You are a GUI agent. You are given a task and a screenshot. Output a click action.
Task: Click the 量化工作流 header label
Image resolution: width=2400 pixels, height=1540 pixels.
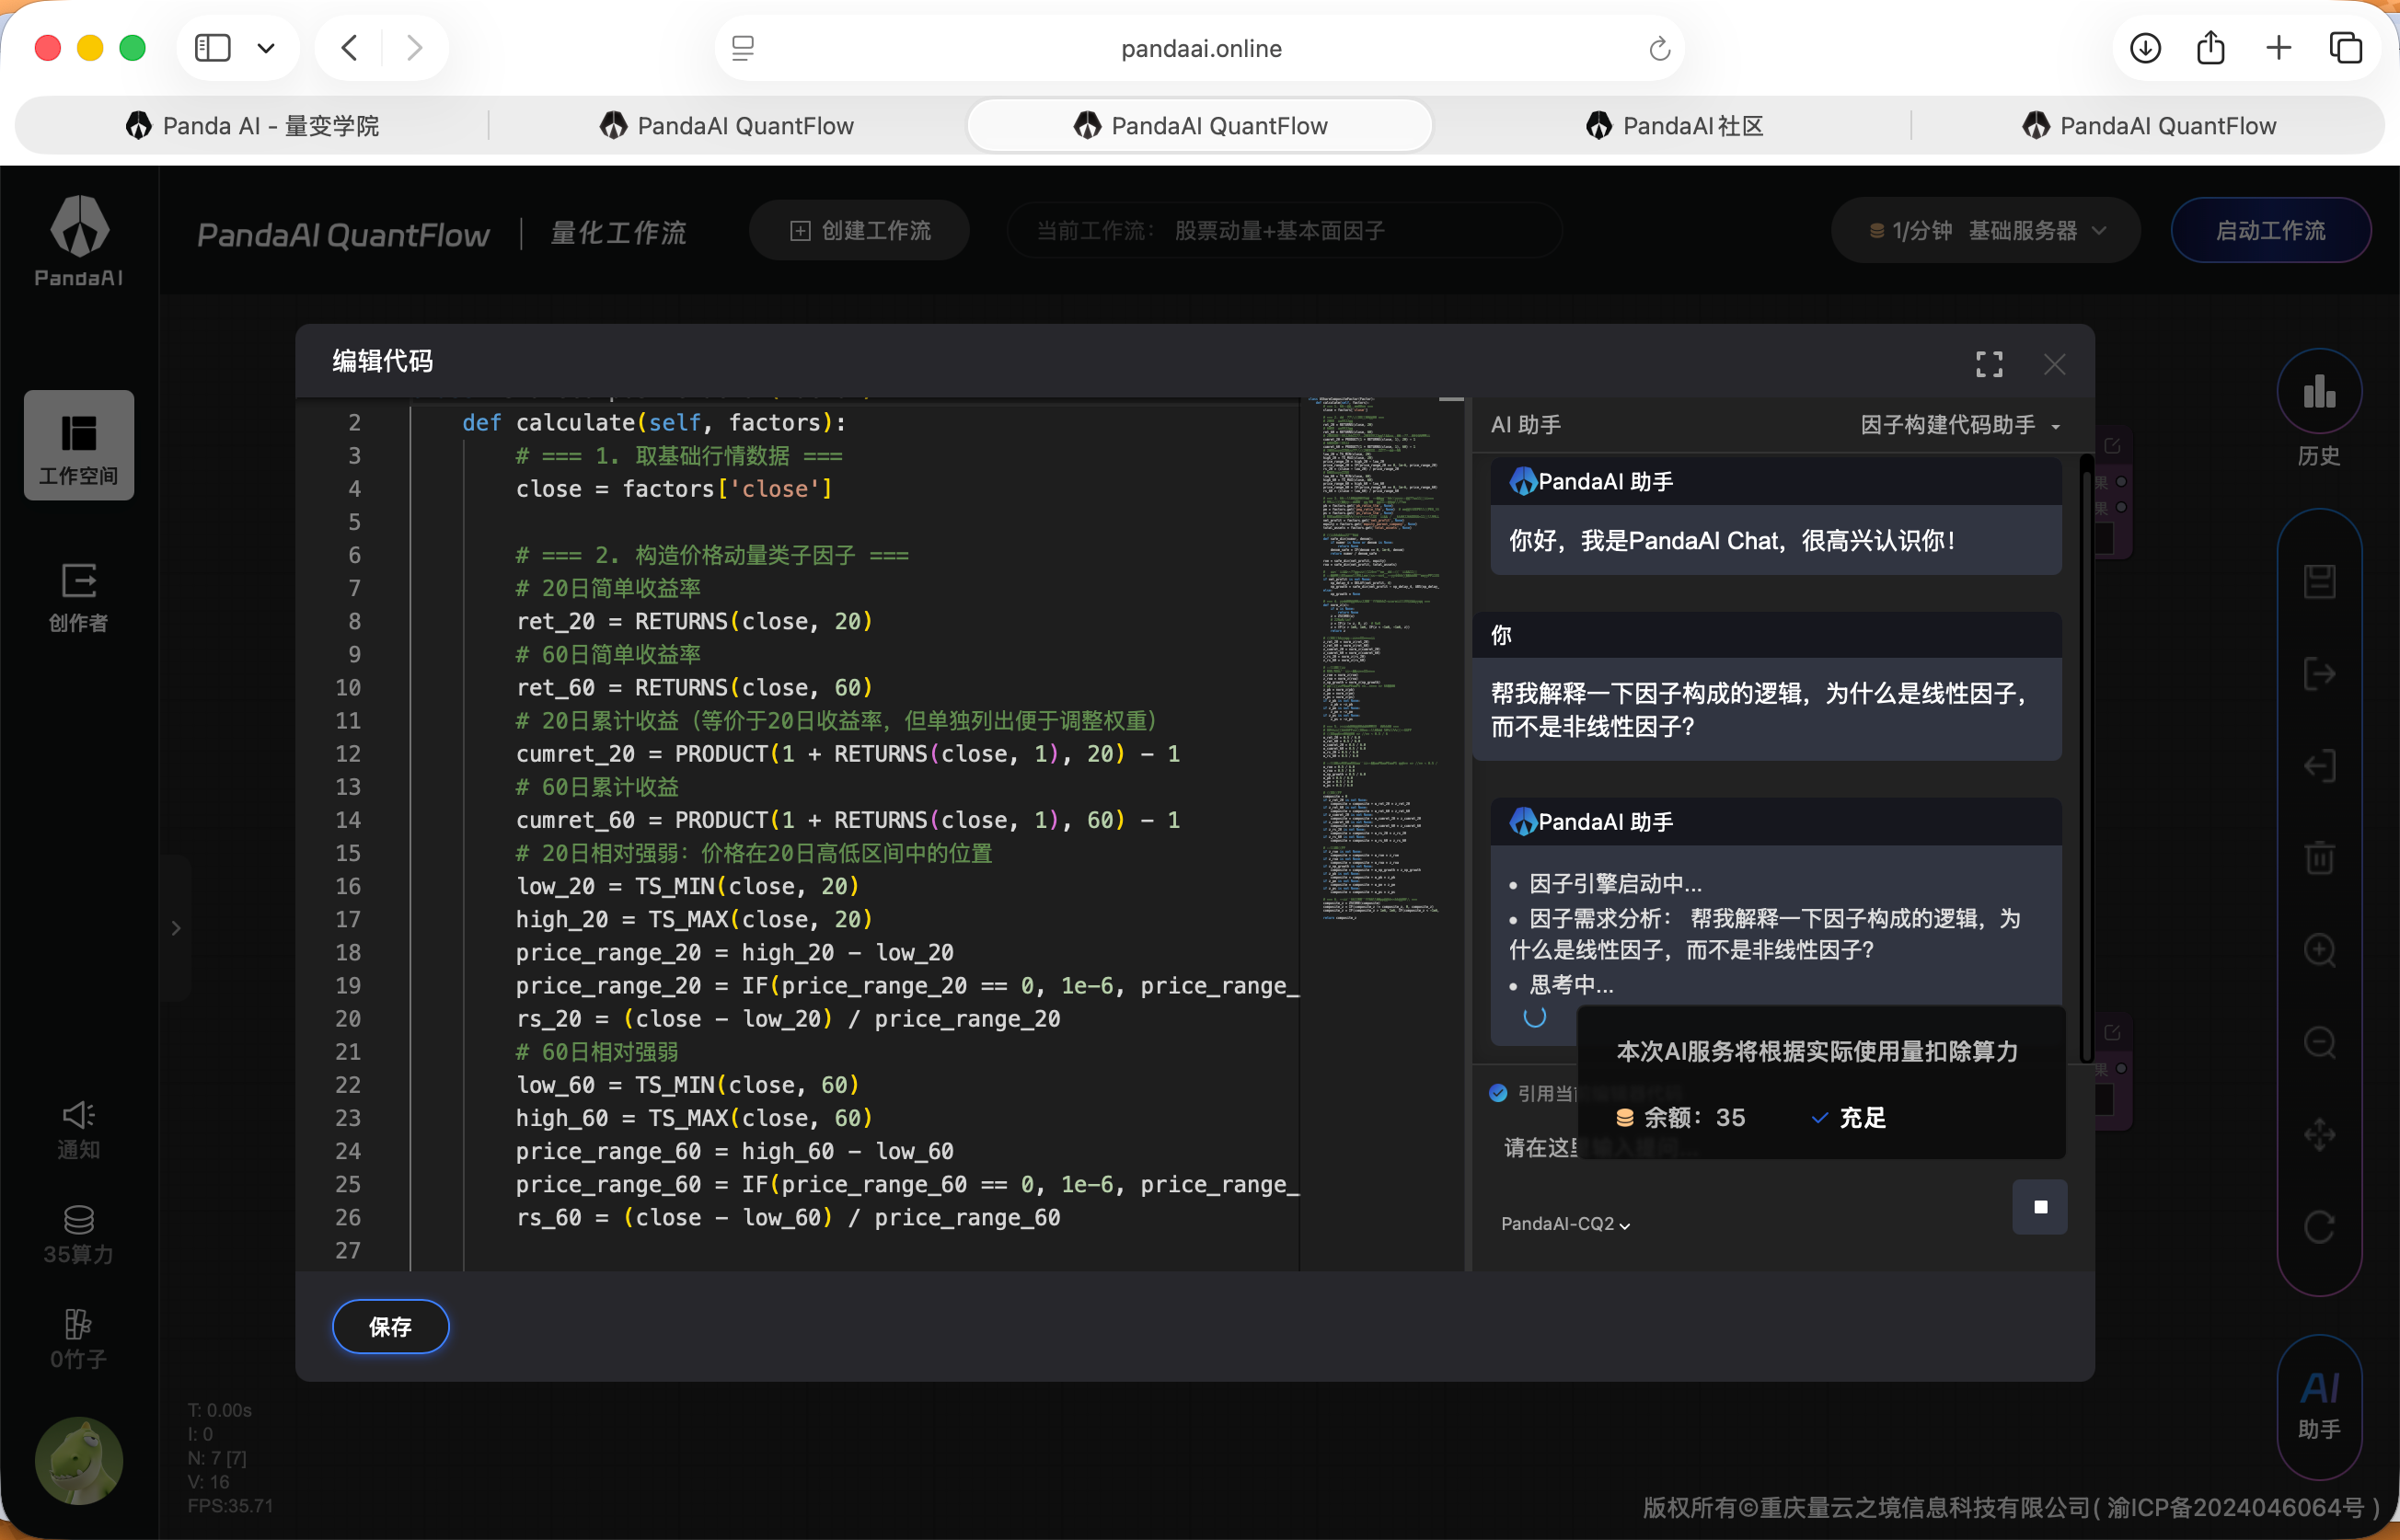(x=618, y=233)
